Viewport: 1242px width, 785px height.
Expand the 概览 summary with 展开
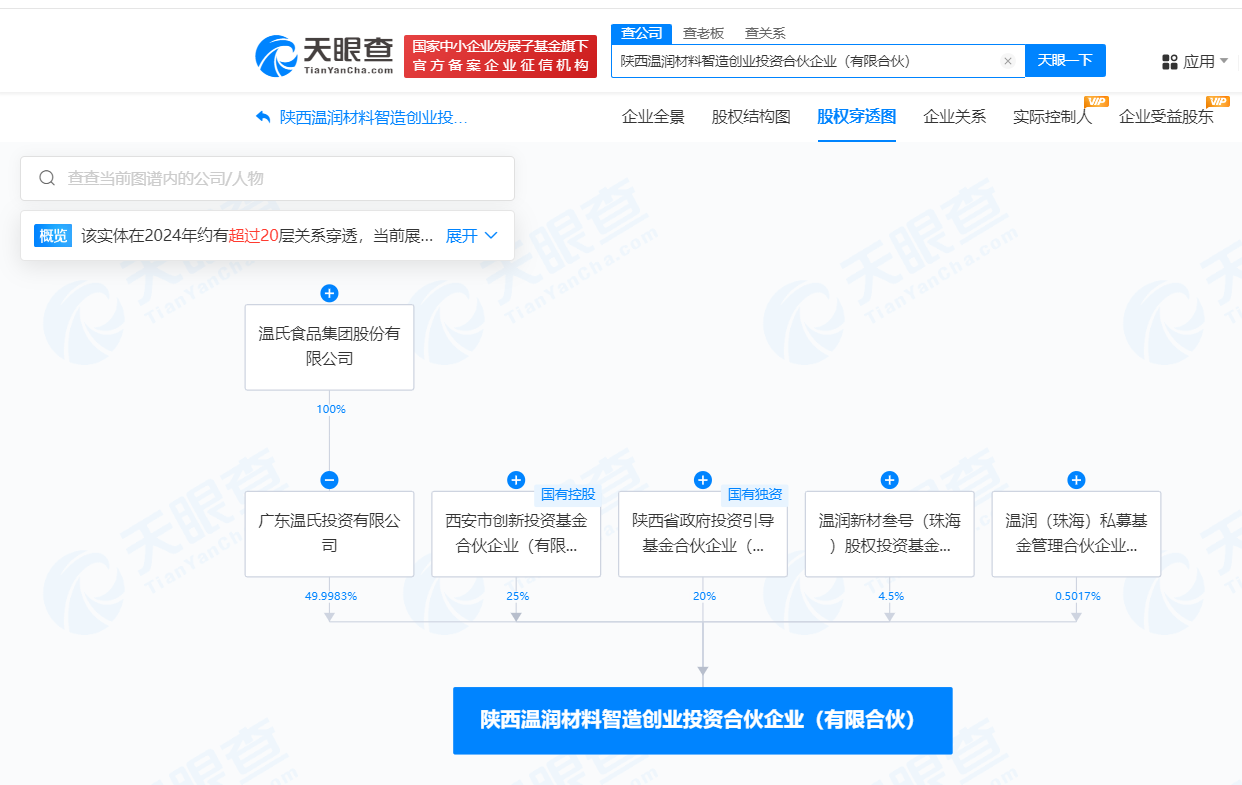click(x=471, y=236)
